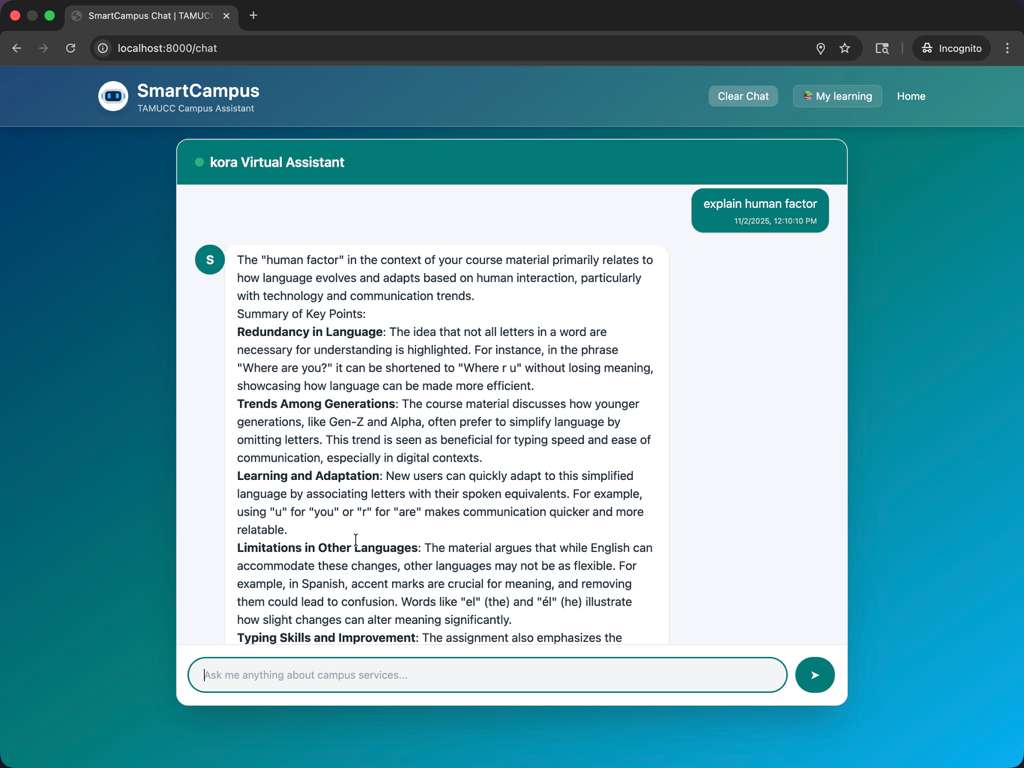Open a new tab with the plus button
Image resolution: width=1024 pixels, height=768 pixels.
(x=253, y=15)
